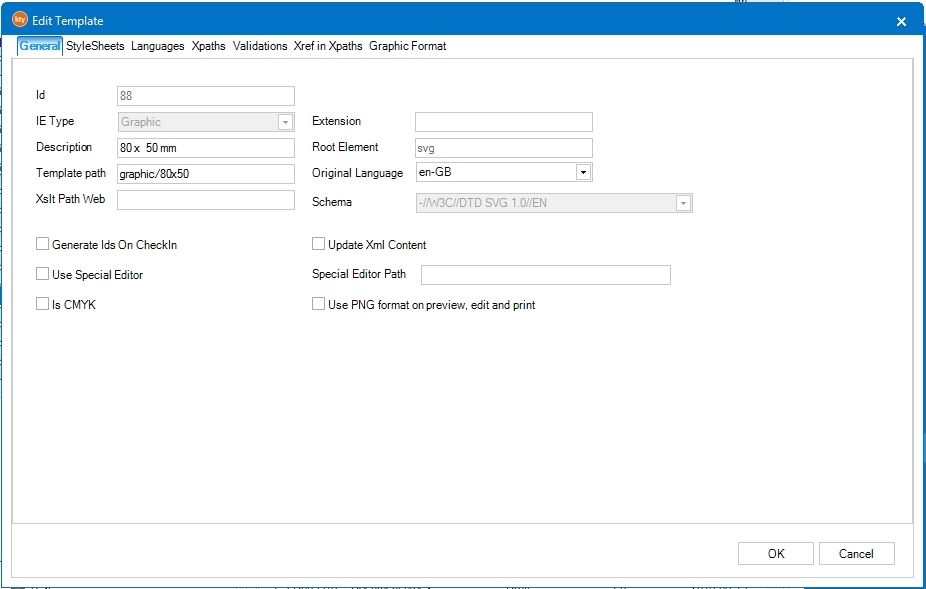The width and height of the screenshot is (926, 589).
Task: Click in the Description text field
Action: click(x=205, y=147)
